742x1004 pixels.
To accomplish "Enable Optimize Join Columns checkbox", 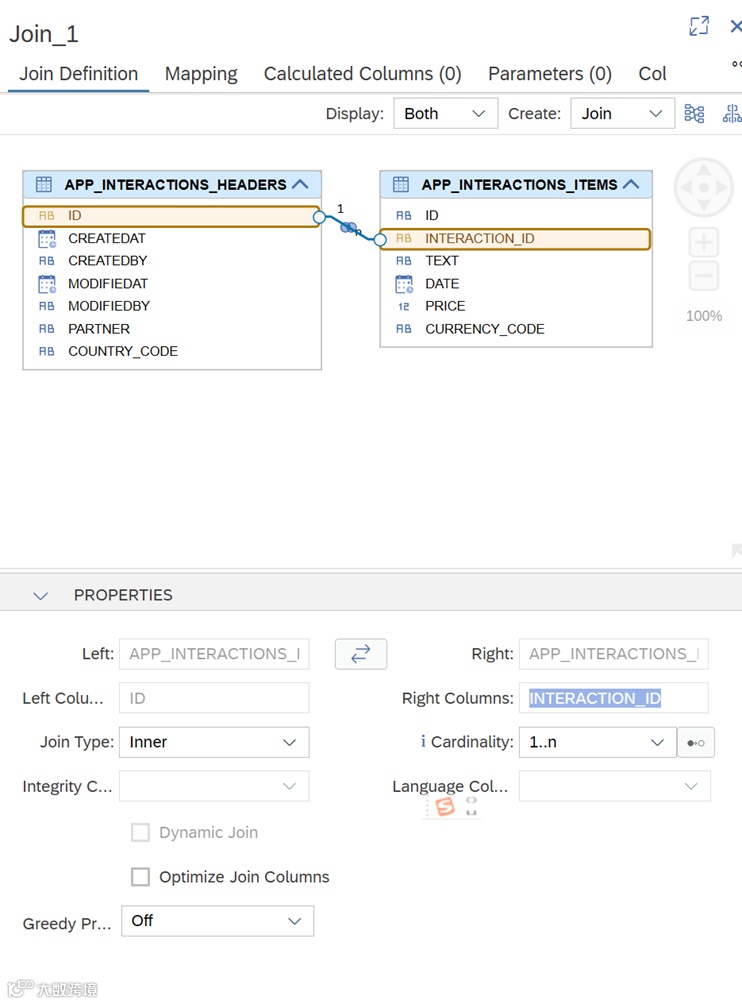I will 141,877.
